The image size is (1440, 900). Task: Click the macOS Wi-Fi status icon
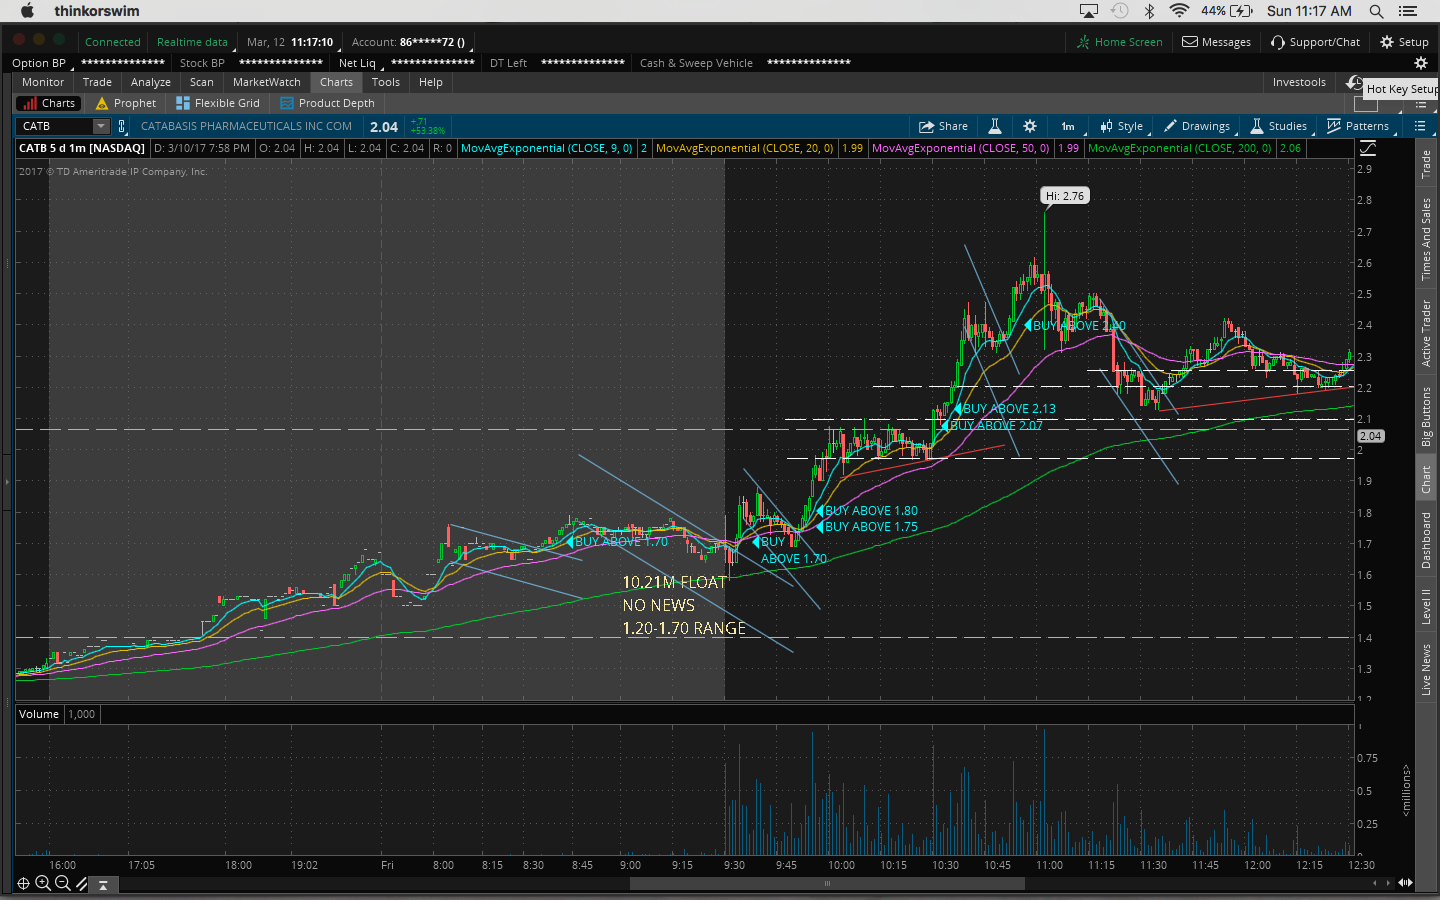click(x=1179, y=11)
